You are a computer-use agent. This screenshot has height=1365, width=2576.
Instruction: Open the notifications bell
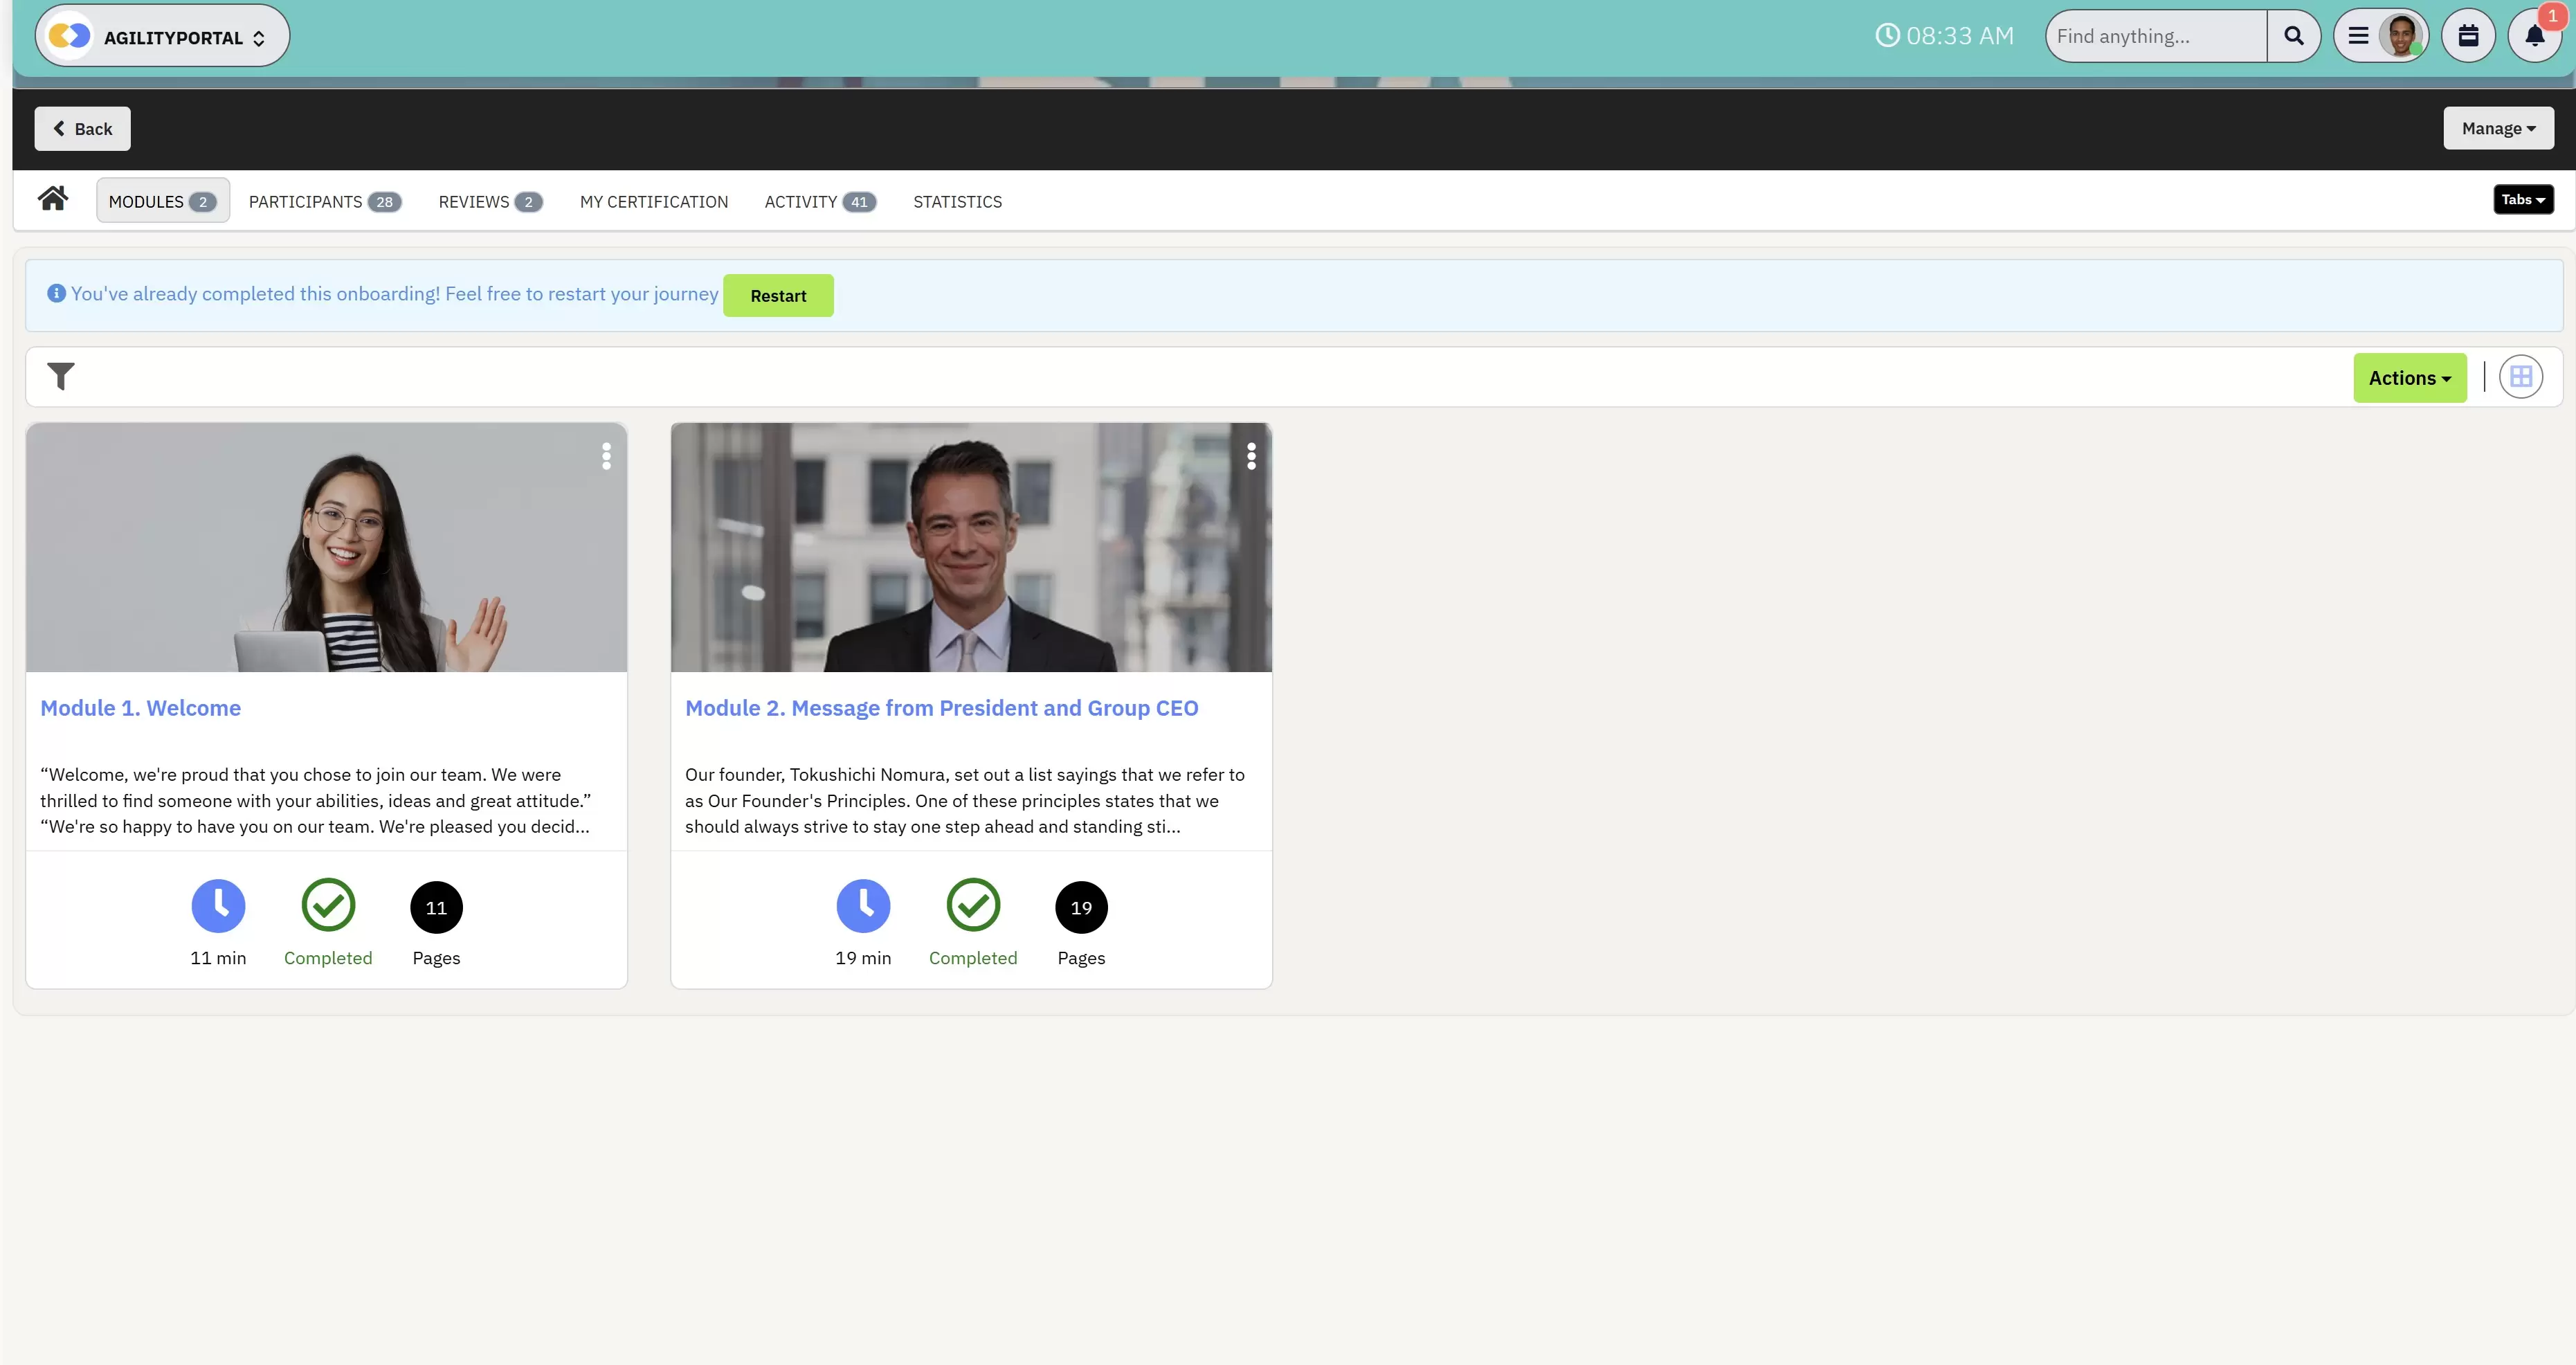2534,37
